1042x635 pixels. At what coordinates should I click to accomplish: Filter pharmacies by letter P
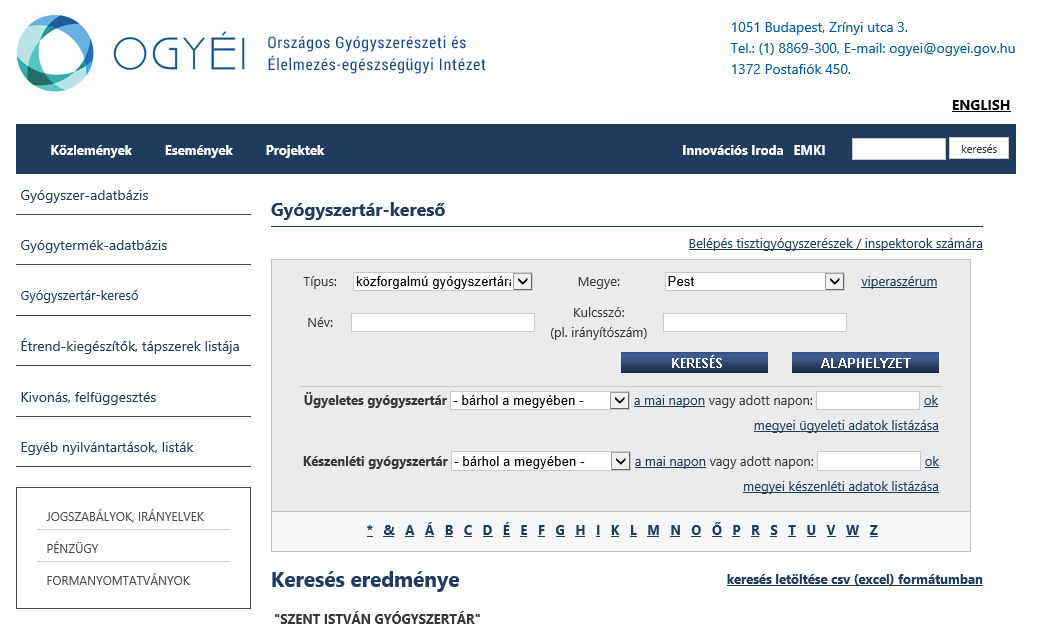point(736,530)
